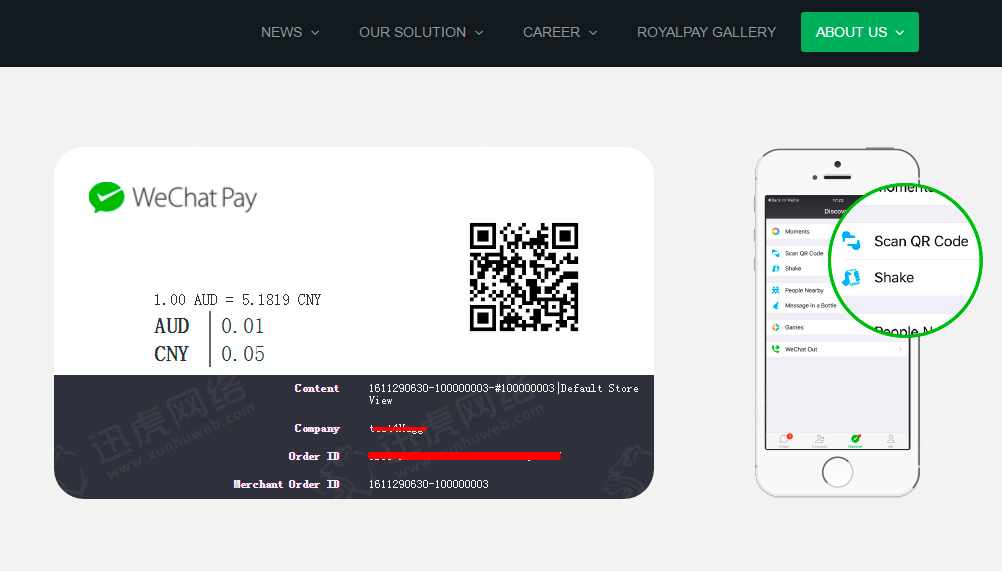Expand the ABOUT US chevron
The width and height of the screenshot is (1002, 571).
pyautogui.click(x=900, y=33)
